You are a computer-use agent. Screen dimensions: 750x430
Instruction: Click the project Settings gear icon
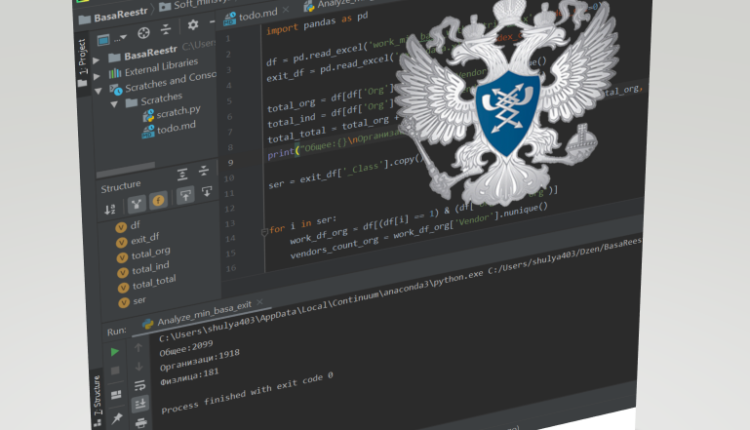click(x=192, y=25)
